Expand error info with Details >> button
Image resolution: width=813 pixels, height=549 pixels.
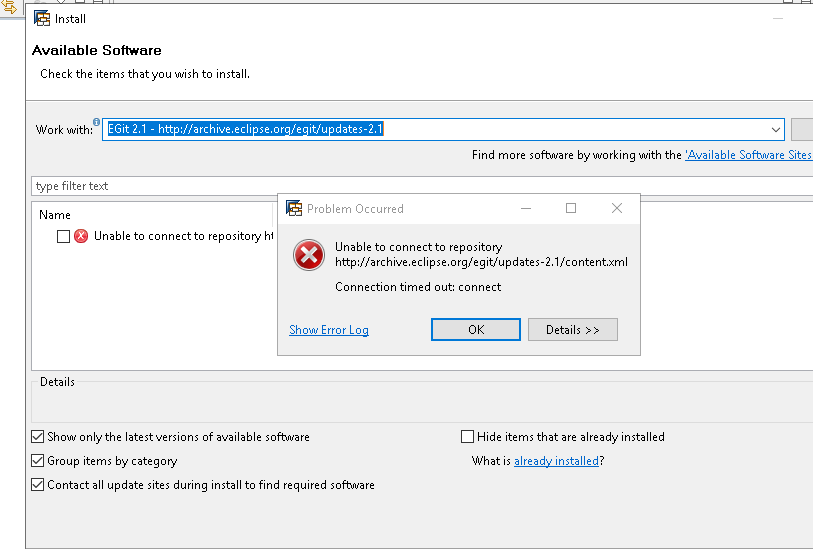tap(572, 329)
